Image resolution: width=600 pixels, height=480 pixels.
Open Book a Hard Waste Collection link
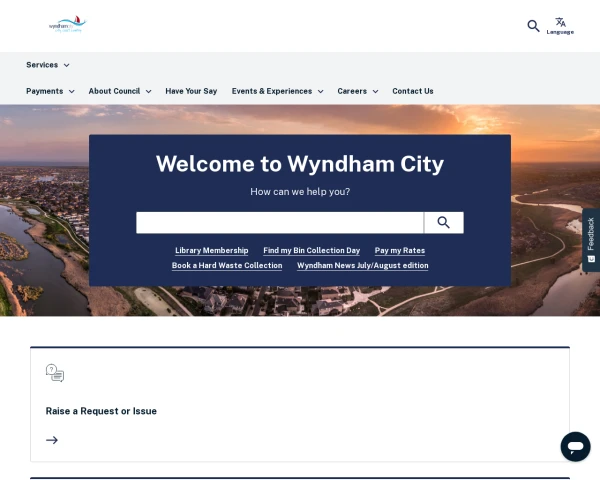click(227, 265)
